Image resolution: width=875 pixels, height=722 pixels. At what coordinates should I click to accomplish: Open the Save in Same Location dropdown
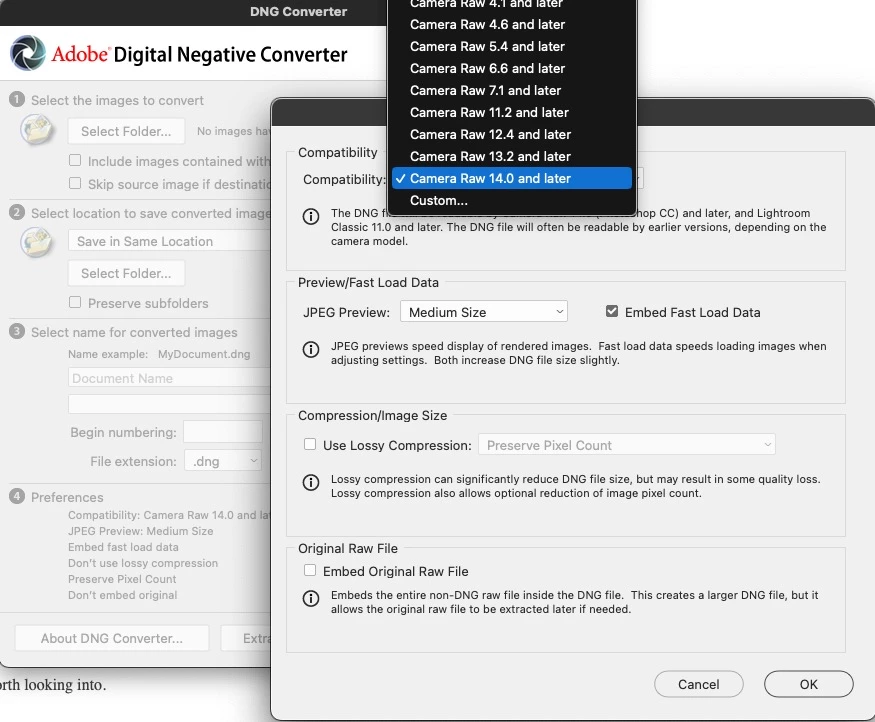[169, 241]
